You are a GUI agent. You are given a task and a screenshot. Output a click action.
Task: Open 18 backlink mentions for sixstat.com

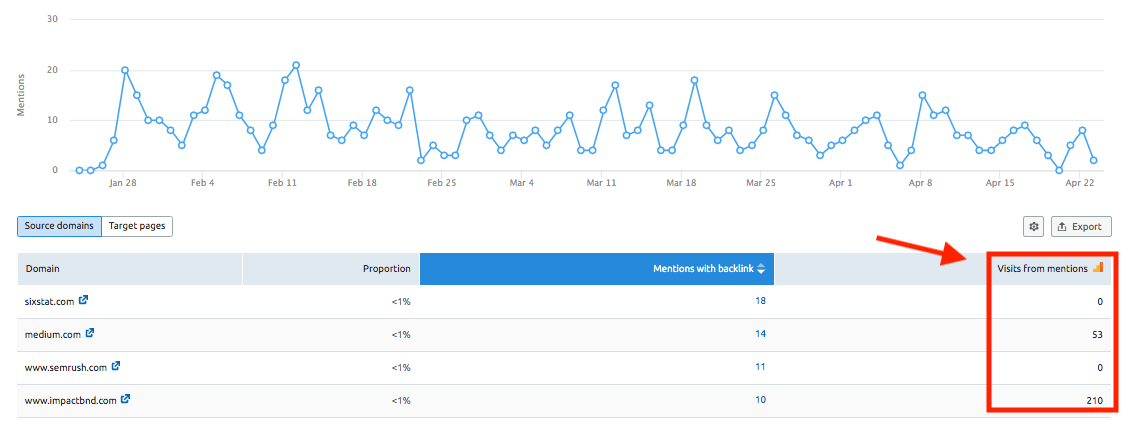pos(760,301)
